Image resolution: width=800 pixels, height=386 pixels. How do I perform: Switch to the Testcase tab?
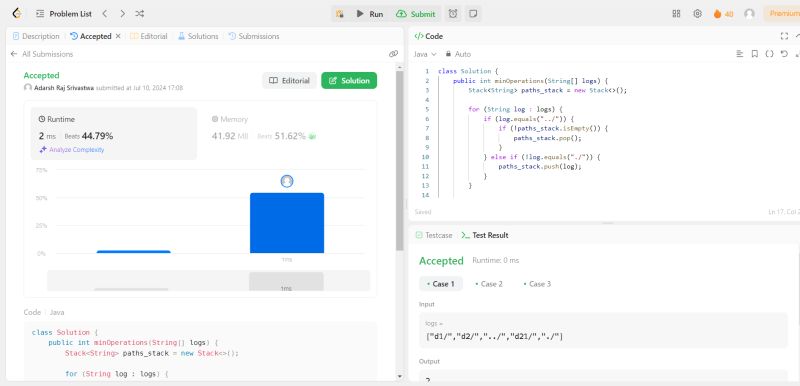coord(434,235)
